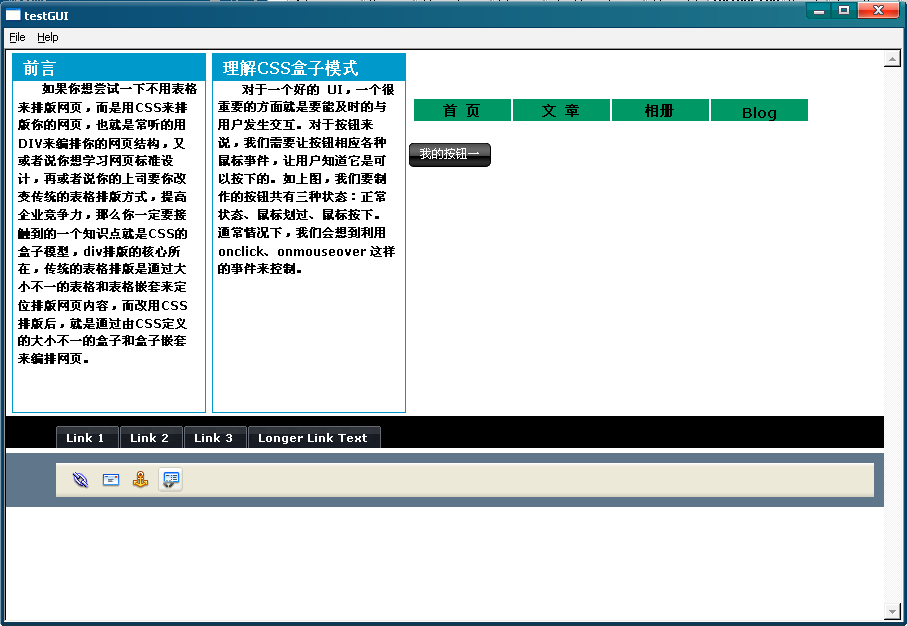Open the Link 3 tab
This screenshot has width=907, height=626.
[x=214, y=438]
